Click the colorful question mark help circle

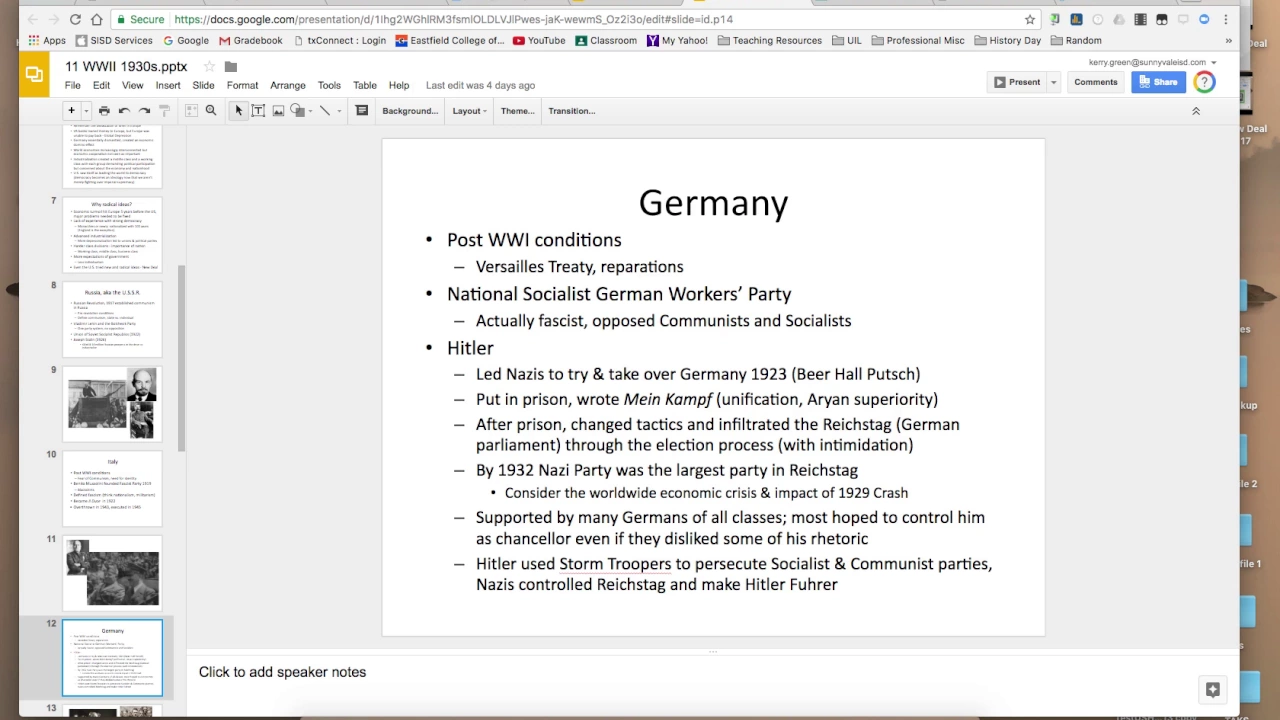[1204, 82]
